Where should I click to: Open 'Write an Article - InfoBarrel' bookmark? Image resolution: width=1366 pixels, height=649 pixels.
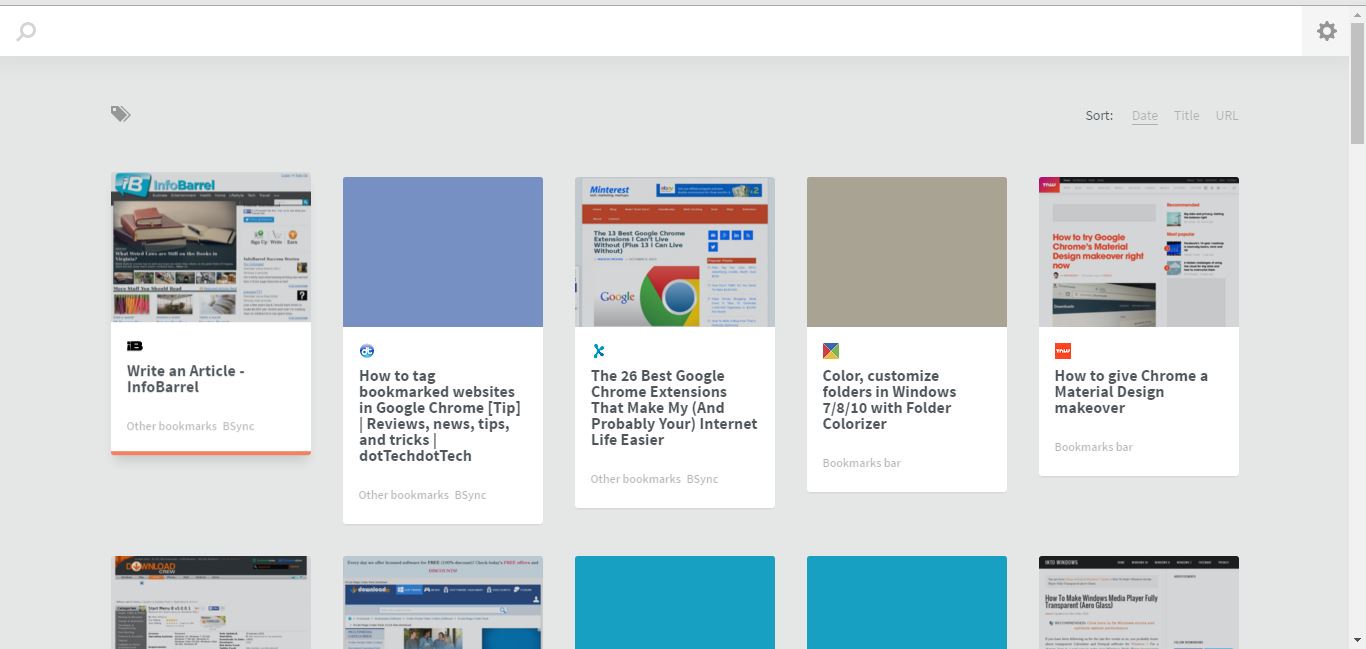pyautogui.click(x=186, y=379)
